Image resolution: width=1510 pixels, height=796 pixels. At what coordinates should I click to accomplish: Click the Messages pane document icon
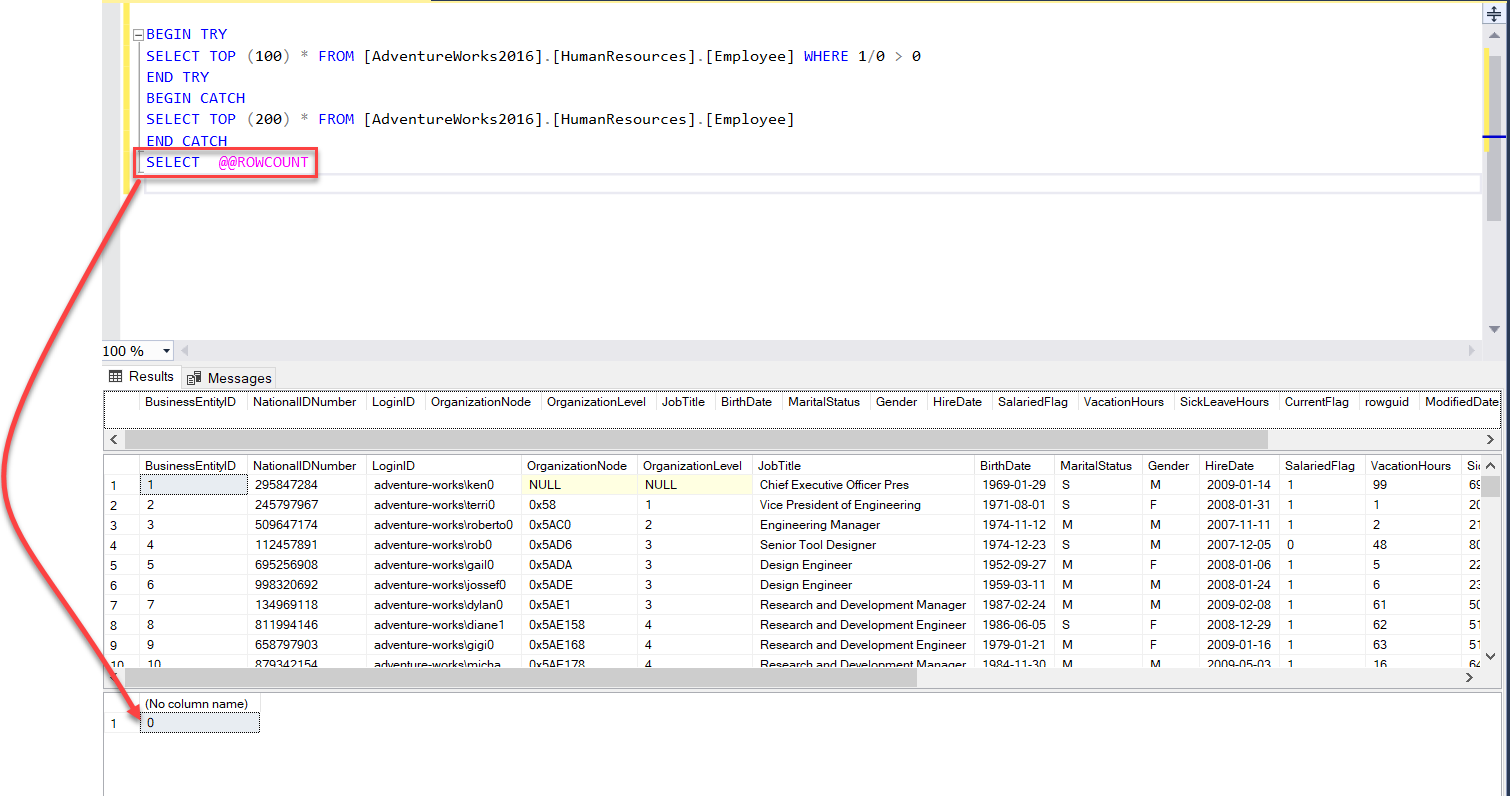point(196,377)
